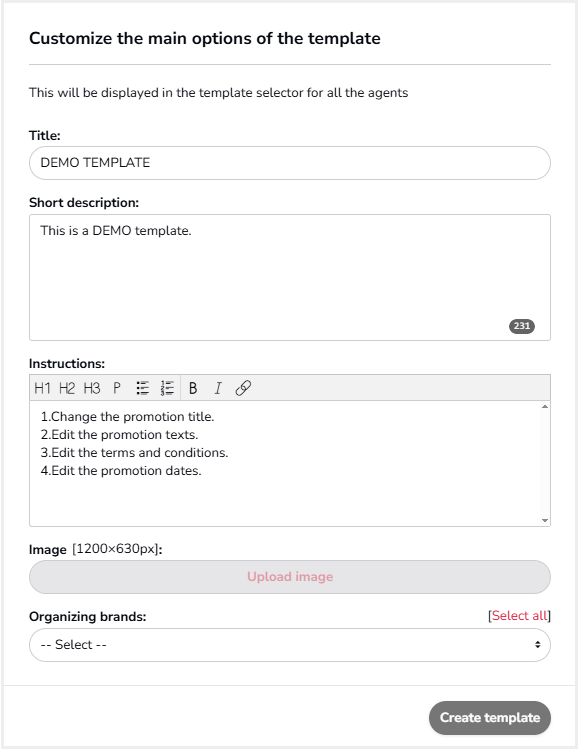Image resolution: width=578 pixels, height=749 pixels.
Task: Click the 231 character counter badge
Action: pyautogui.click(x=522, y=326)
